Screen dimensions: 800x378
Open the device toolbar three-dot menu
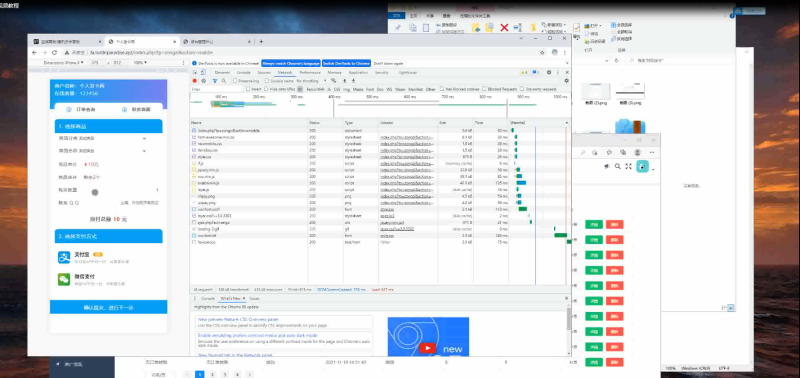(x=184, y=62)
